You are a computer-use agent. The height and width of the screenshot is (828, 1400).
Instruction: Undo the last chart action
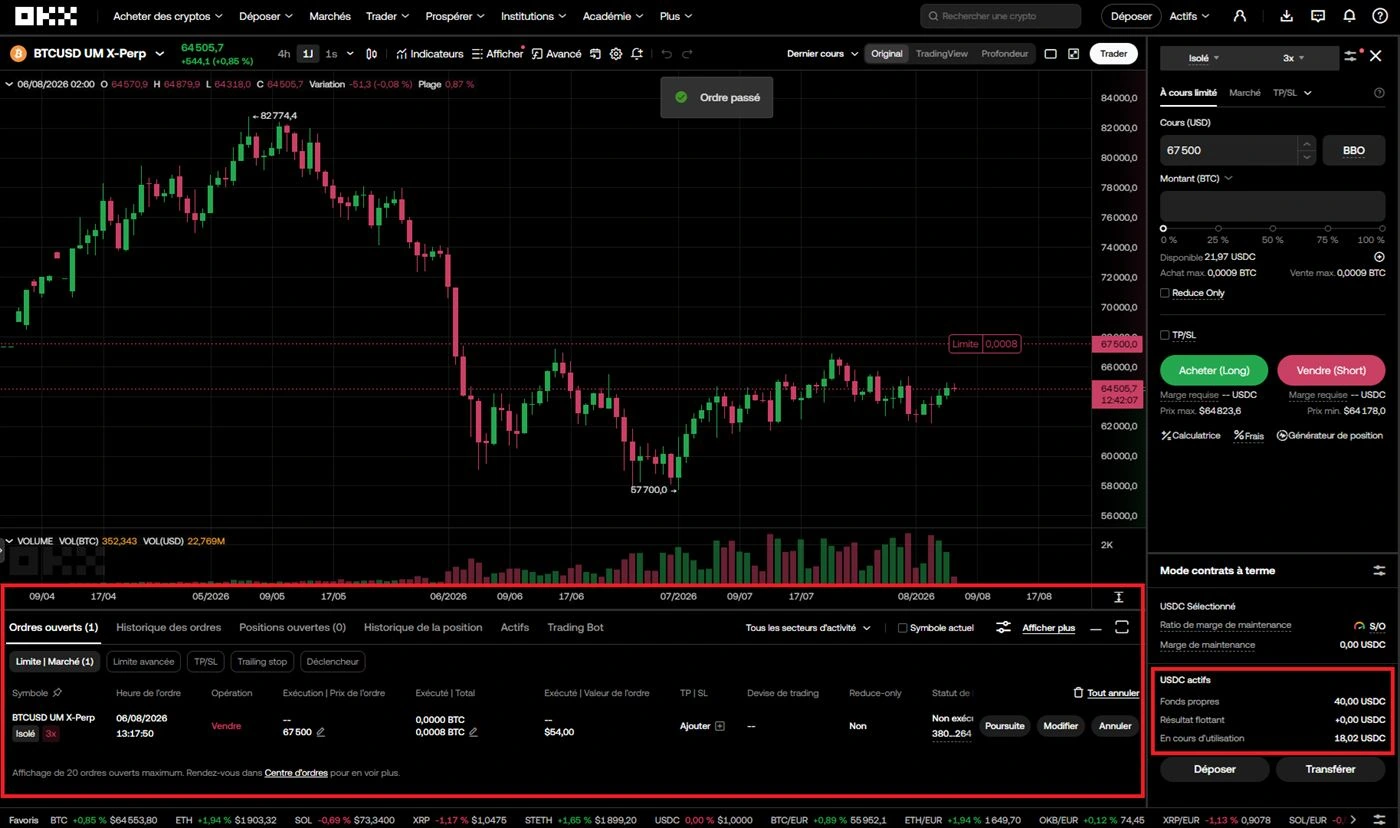[667, 54]
